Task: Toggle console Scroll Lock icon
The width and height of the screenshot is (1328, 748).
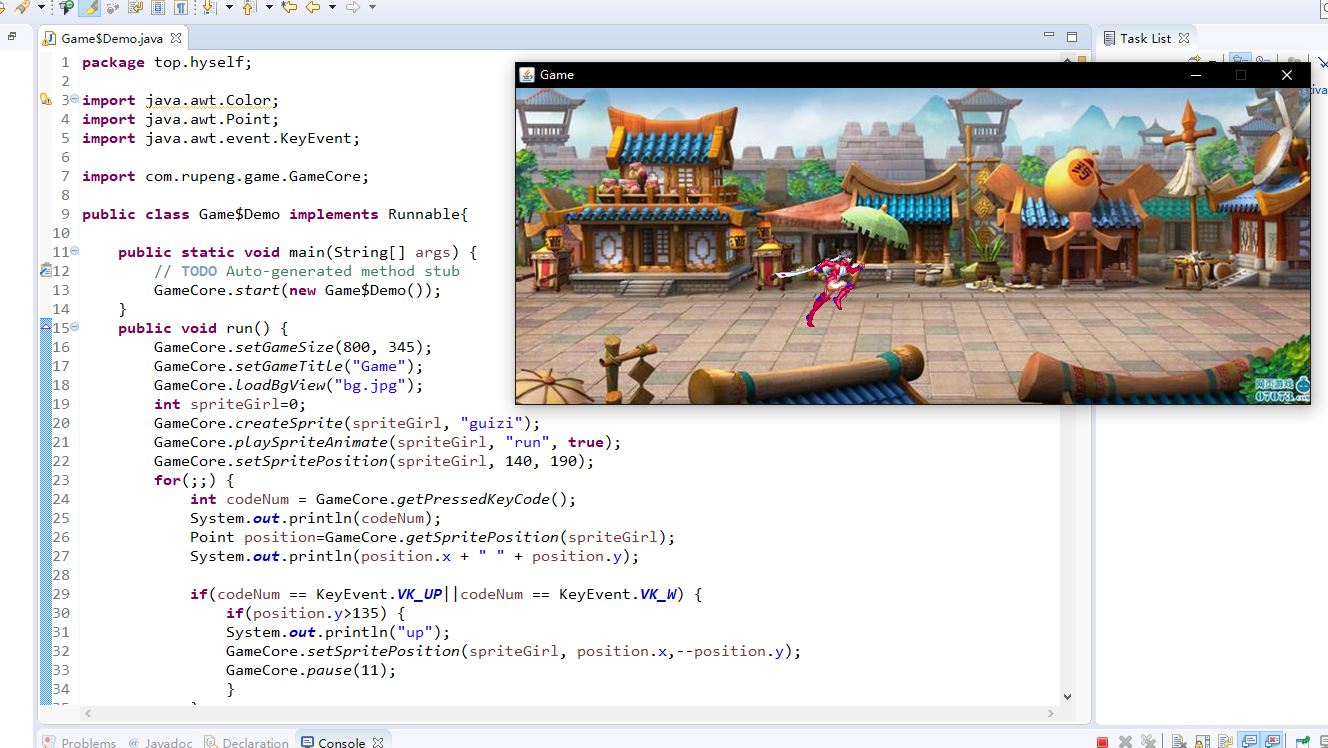Action: tap(1203, 742)
